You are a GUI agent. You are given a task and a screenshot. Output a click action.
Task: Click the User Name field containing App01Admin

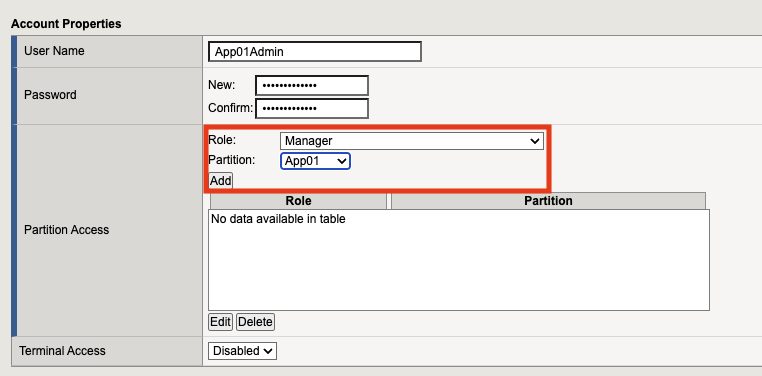(x=315, y=51)
